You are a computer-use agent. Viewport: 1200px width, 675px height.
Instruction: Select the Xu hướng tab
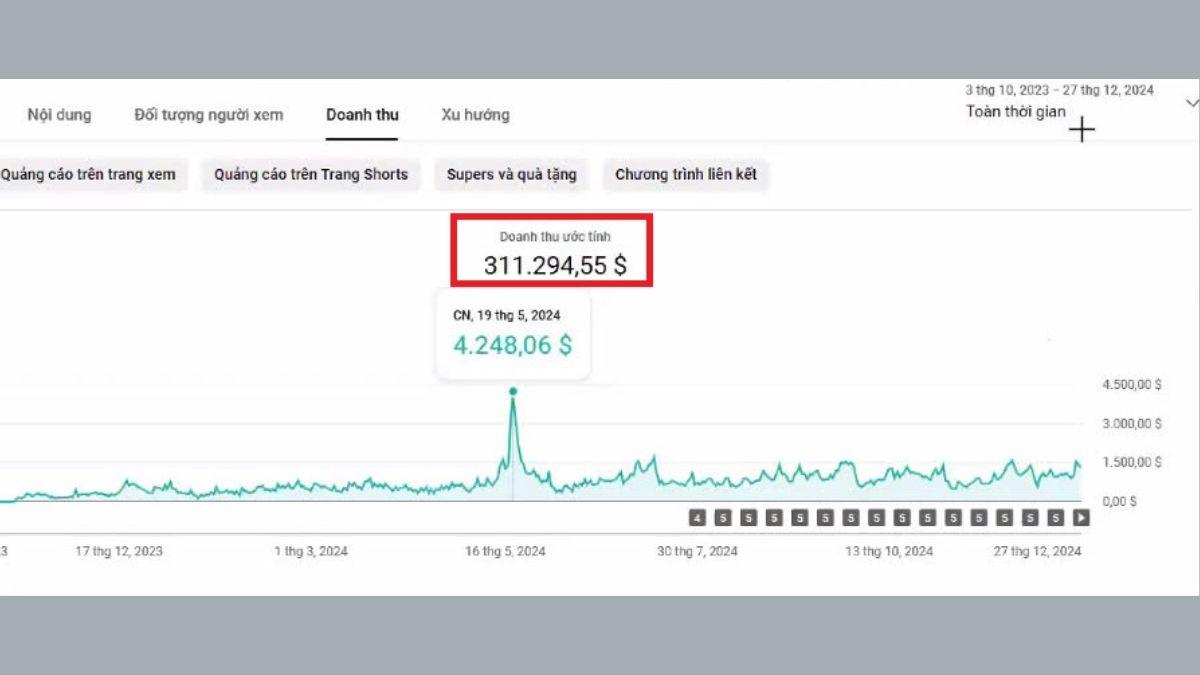click(476, 115)
